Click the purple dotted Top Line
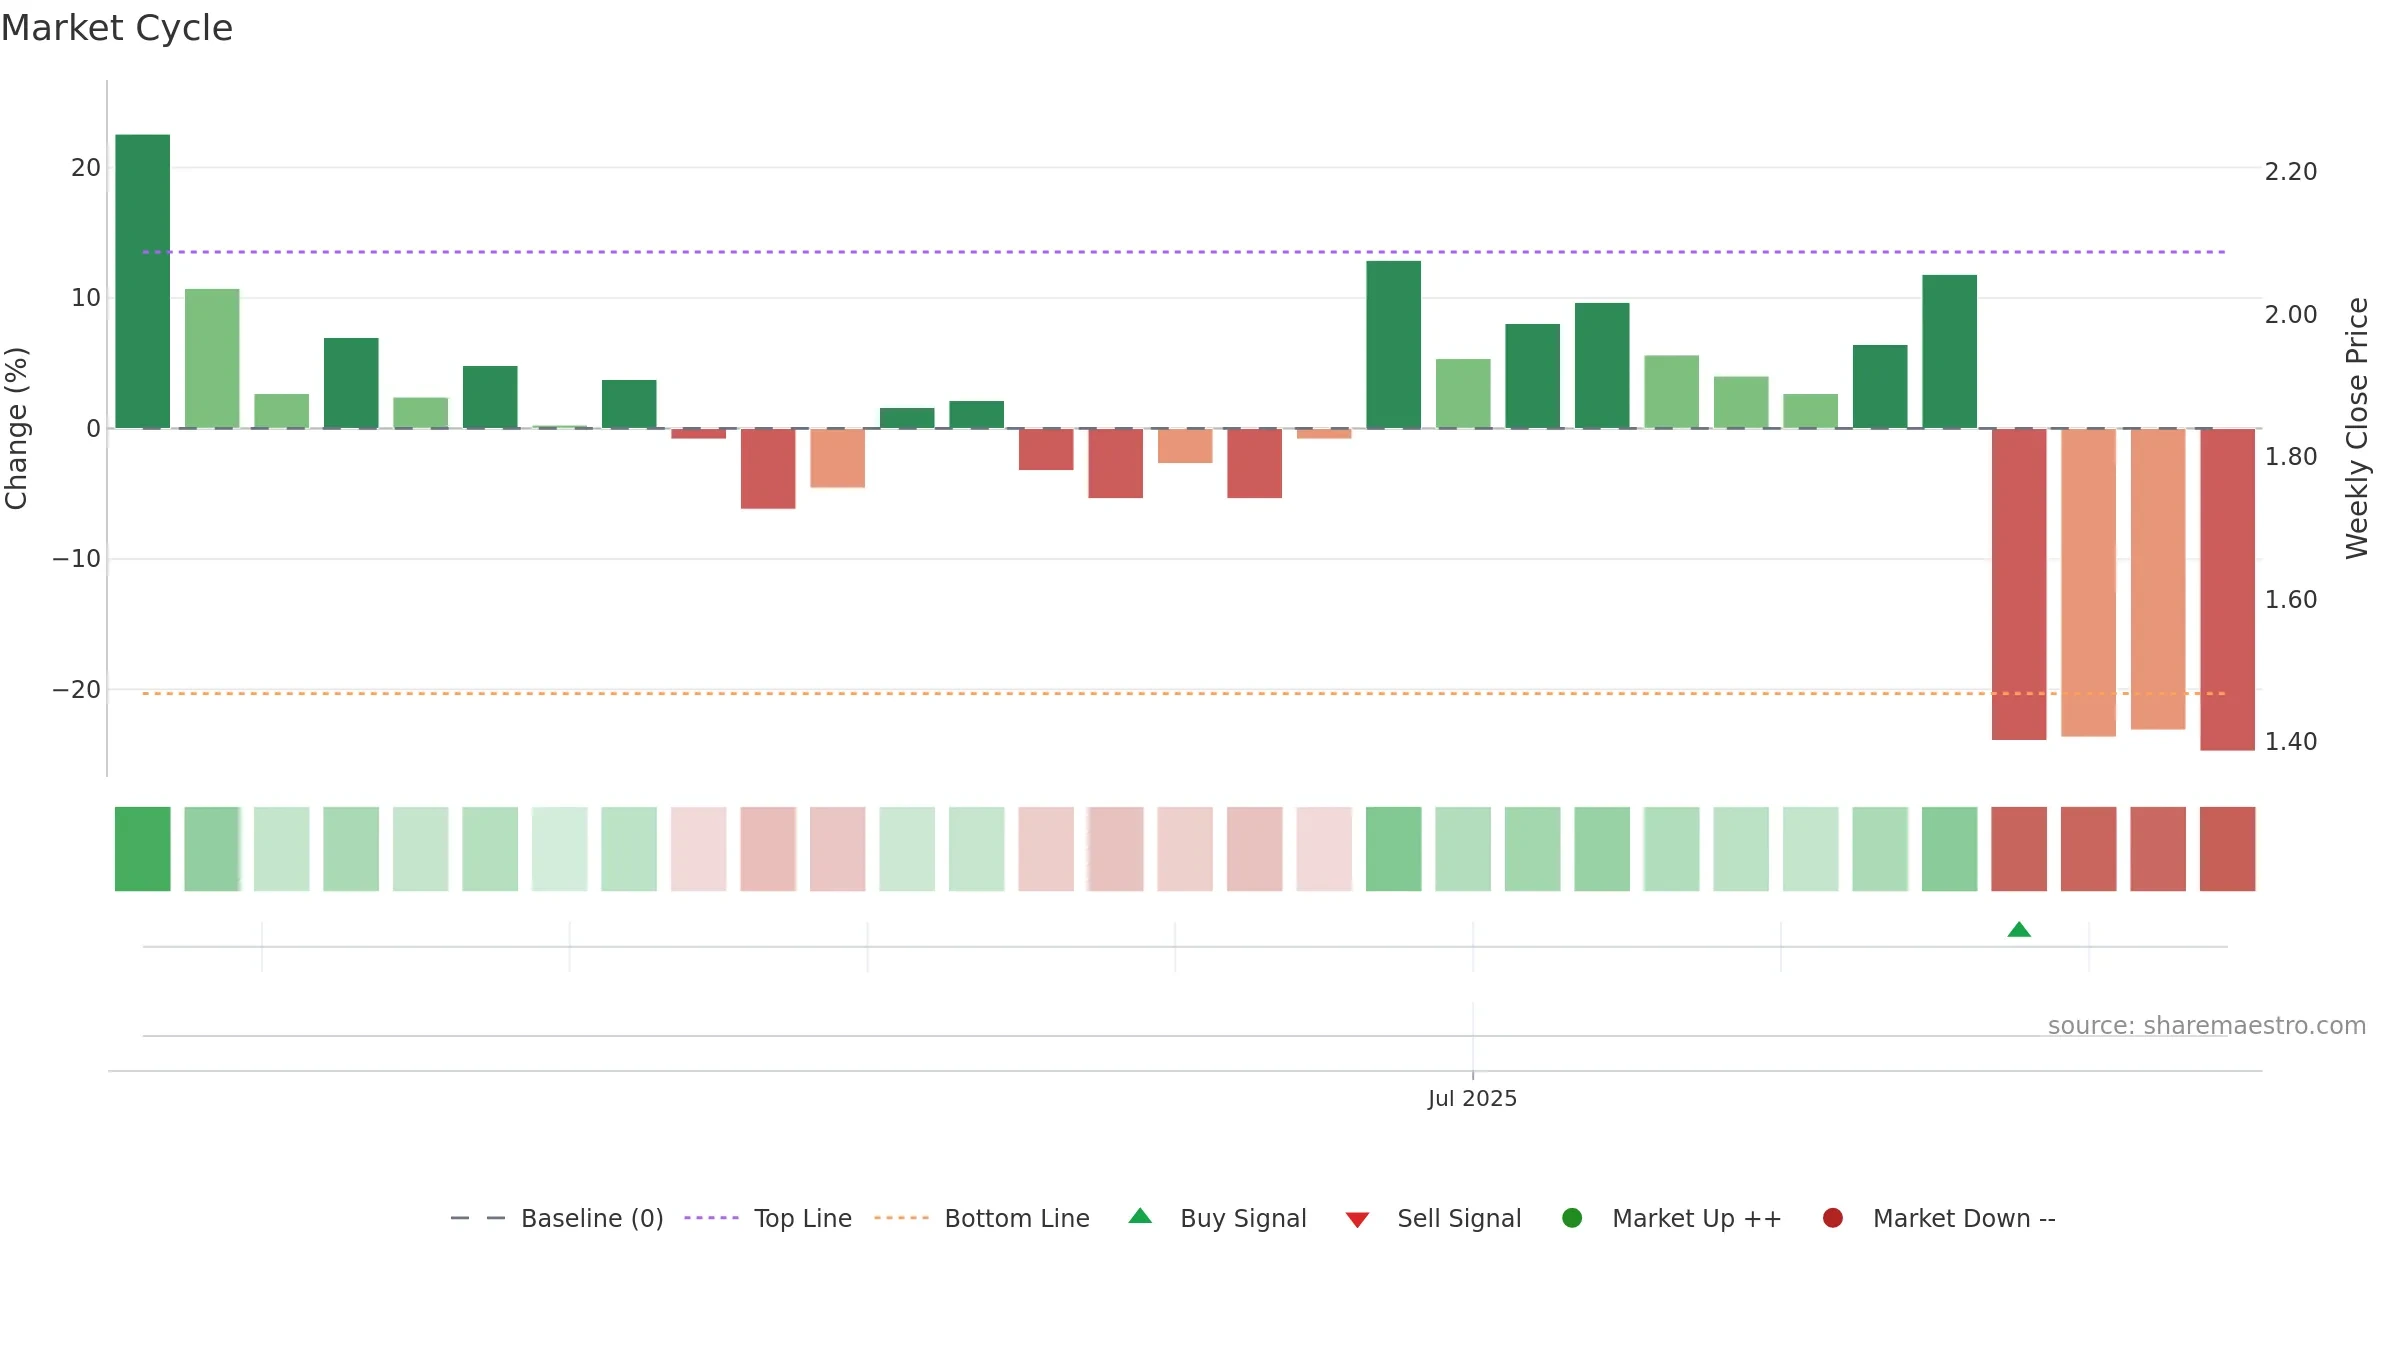2400x1350 pixels. 1184,252
